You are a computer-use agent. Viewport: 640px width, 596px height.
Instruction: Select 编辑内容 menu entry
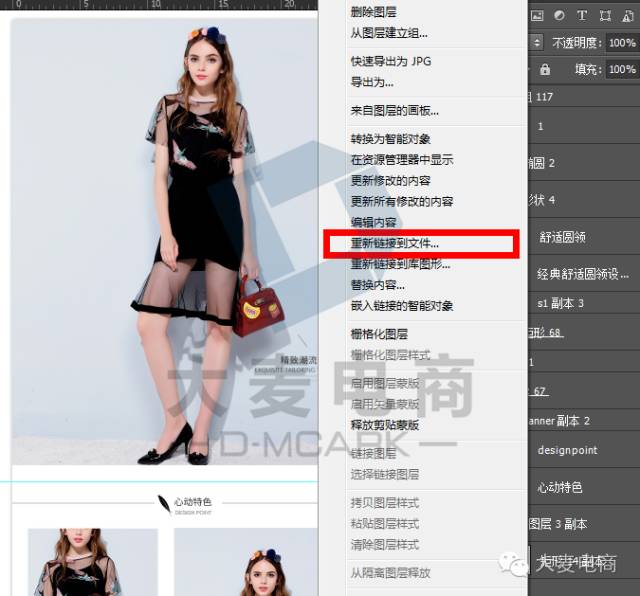pos(373,222)
